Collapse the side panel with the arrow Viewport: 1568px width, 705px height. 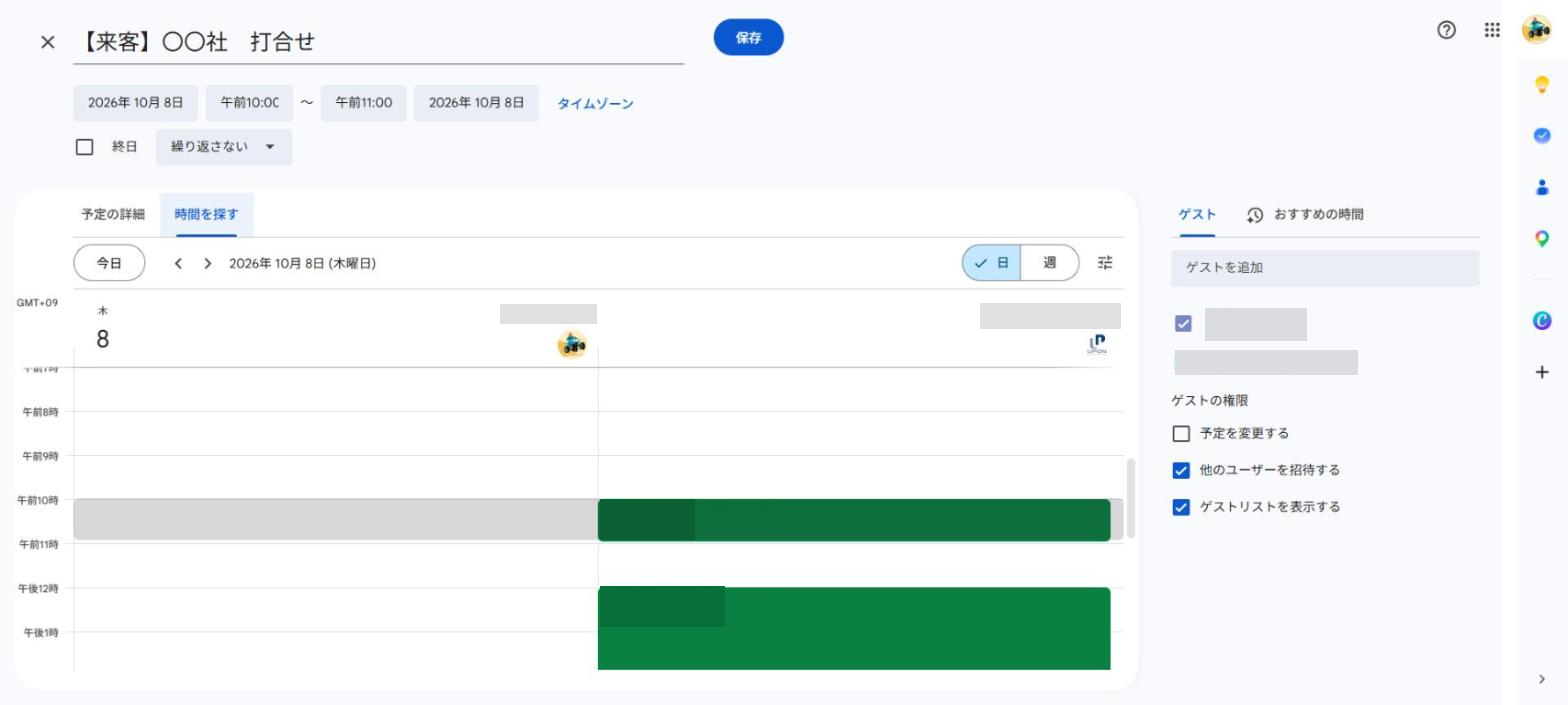pos(1541,679)
